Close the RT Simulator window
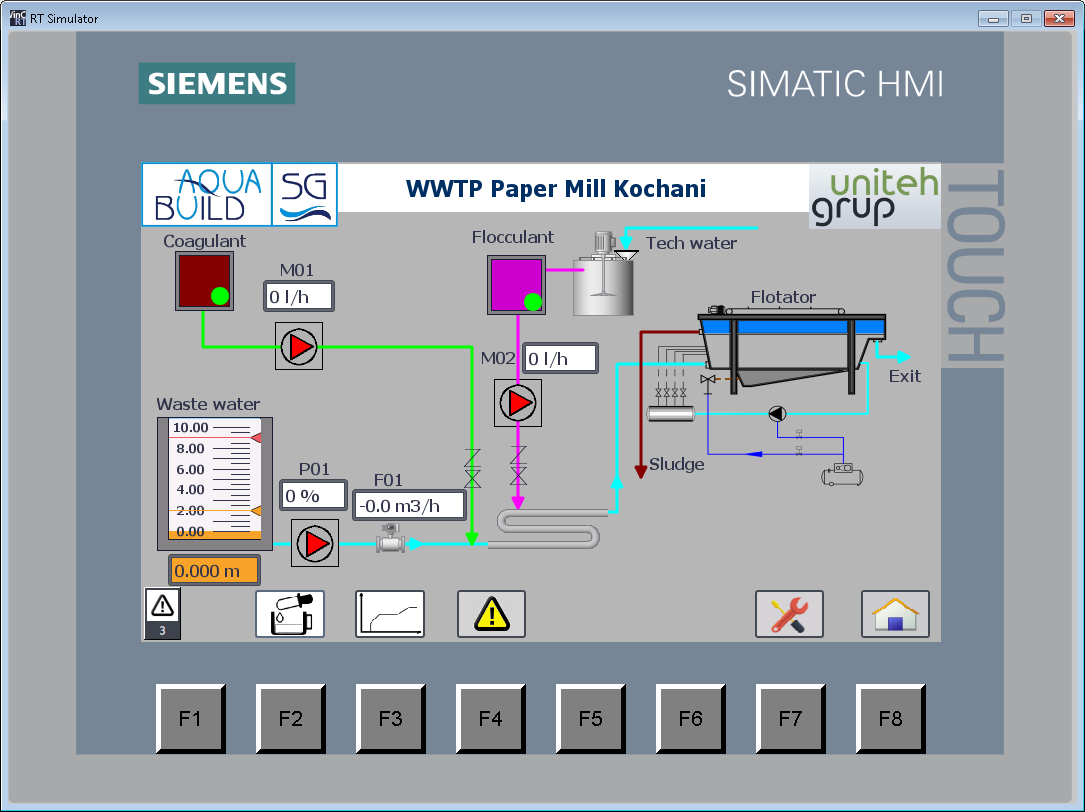Screen dimensions: 1085x812 click(1059, 19)
